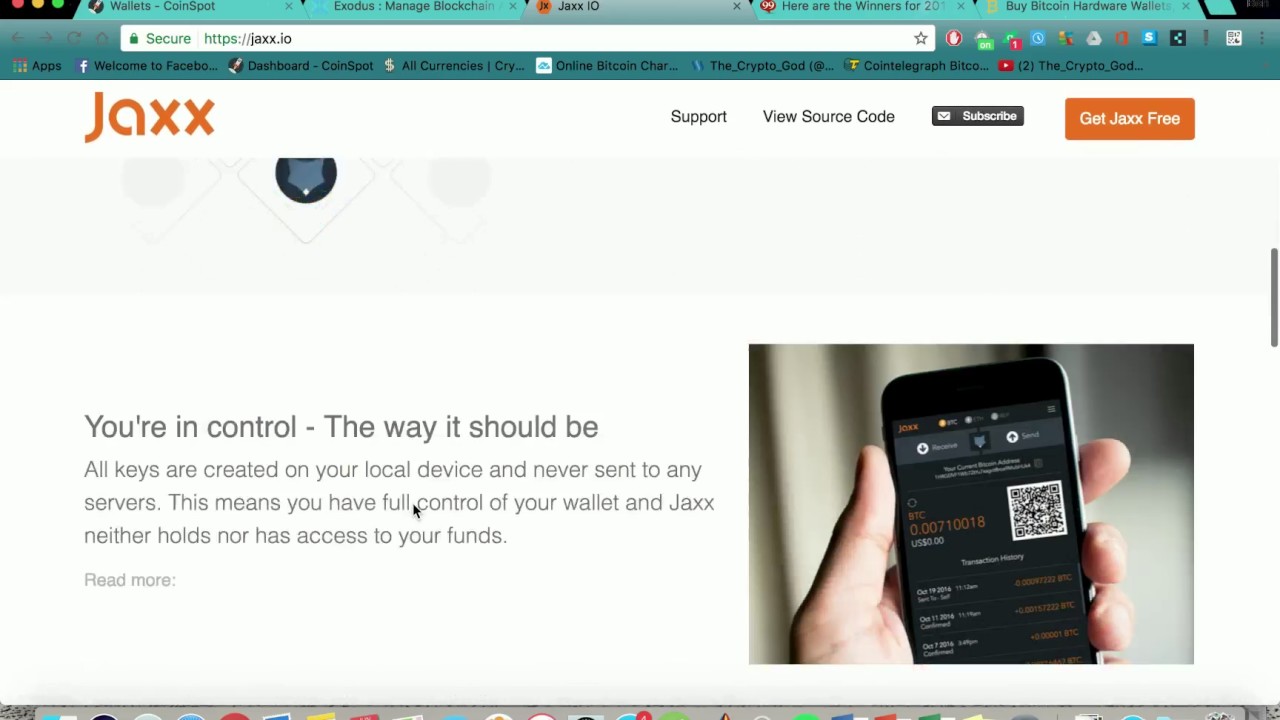The width and height of the screenshot is (1280, 720).
Task: Open the blue clock extension
Action: point(1038,38)
